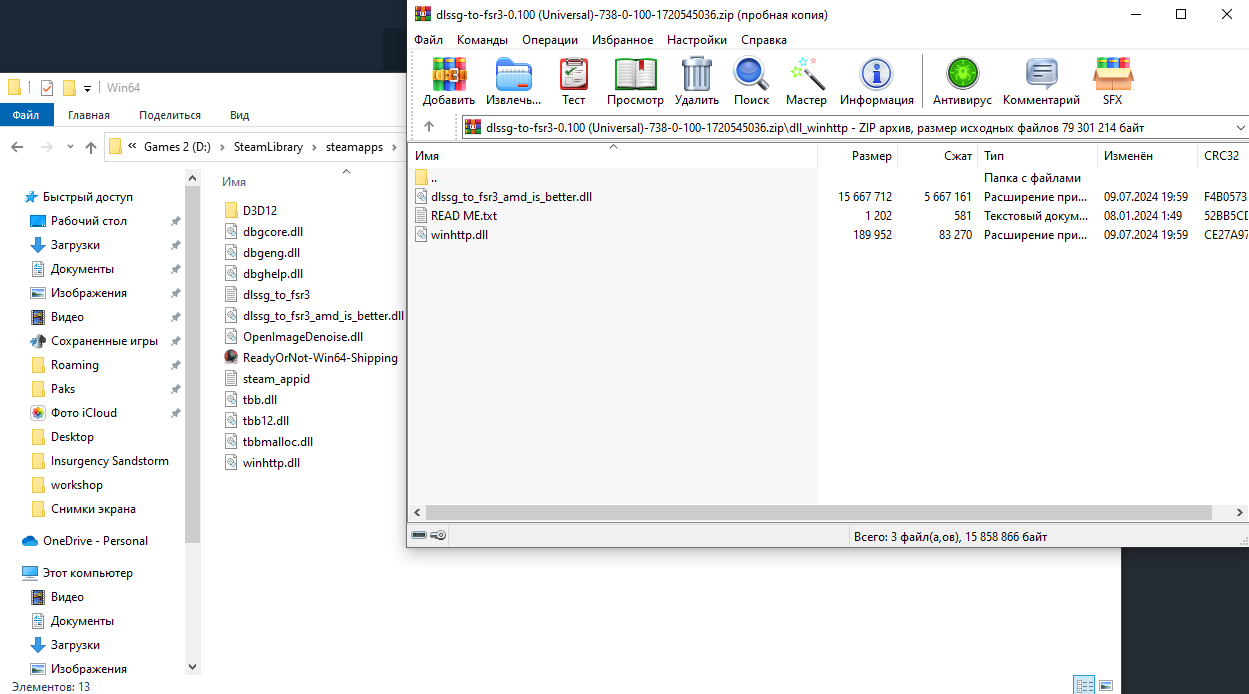Viewport: 1249px width, 694px height.
Task: Click the disk icon in WinRAR status bar
Action: 419,536
